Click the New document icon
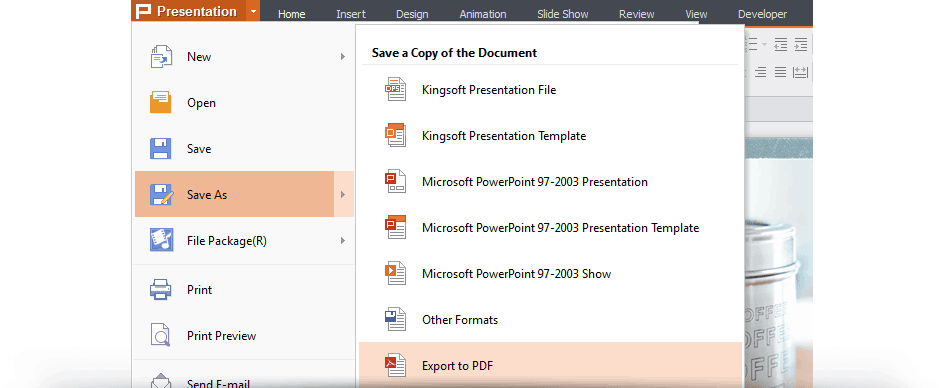This screenshot has height=388, width=942. point(161,56)
